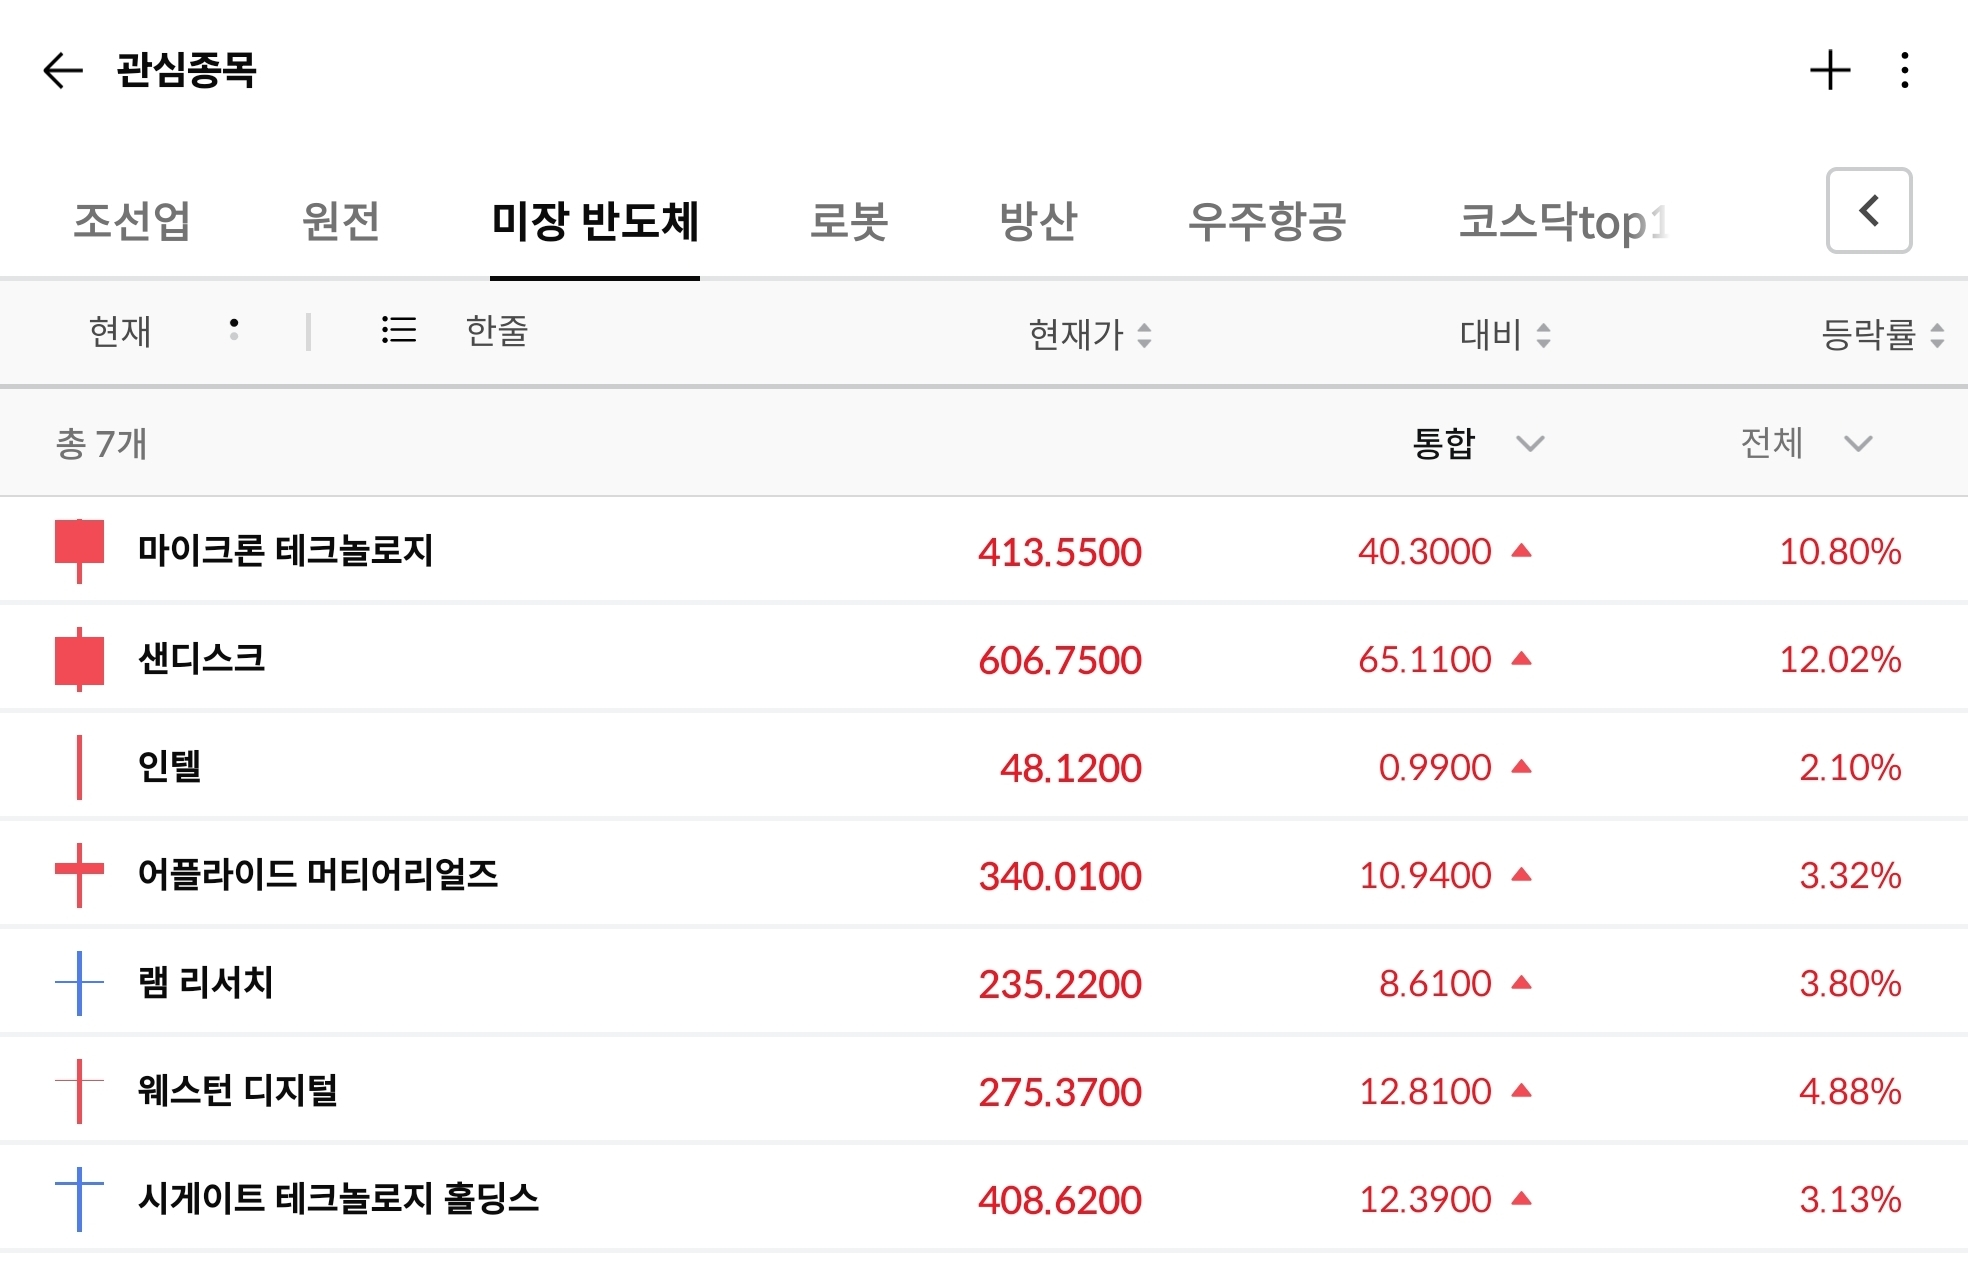The height and width of the screenshot is (1261, 1968).
Task: Click the plus icon to add stock
Action: point(1830,70)
